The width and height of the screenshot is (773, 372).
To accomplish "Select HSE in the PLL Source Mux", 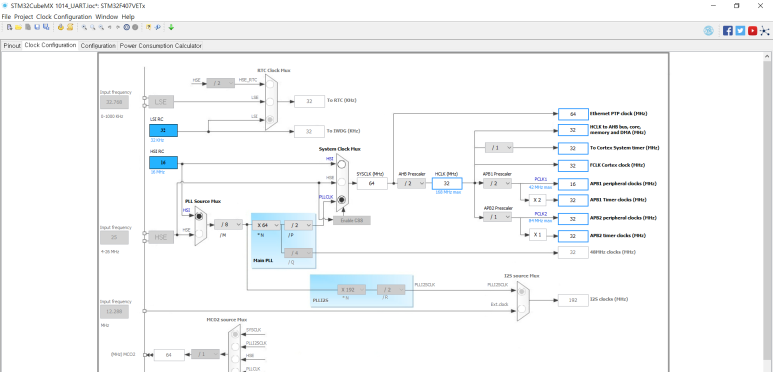I will click(x=199, y=233).
